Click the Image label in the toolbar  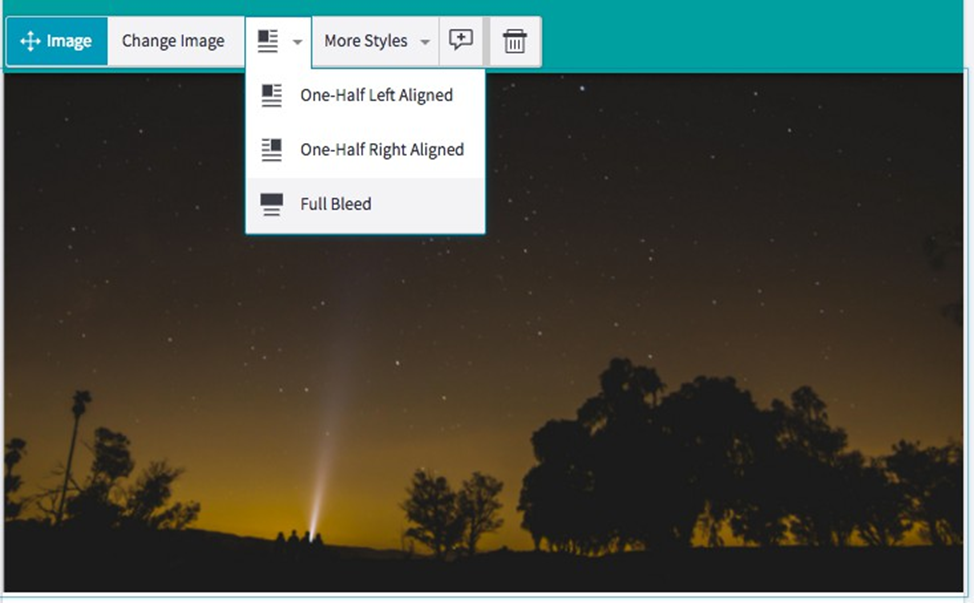[x=69, y=42]
